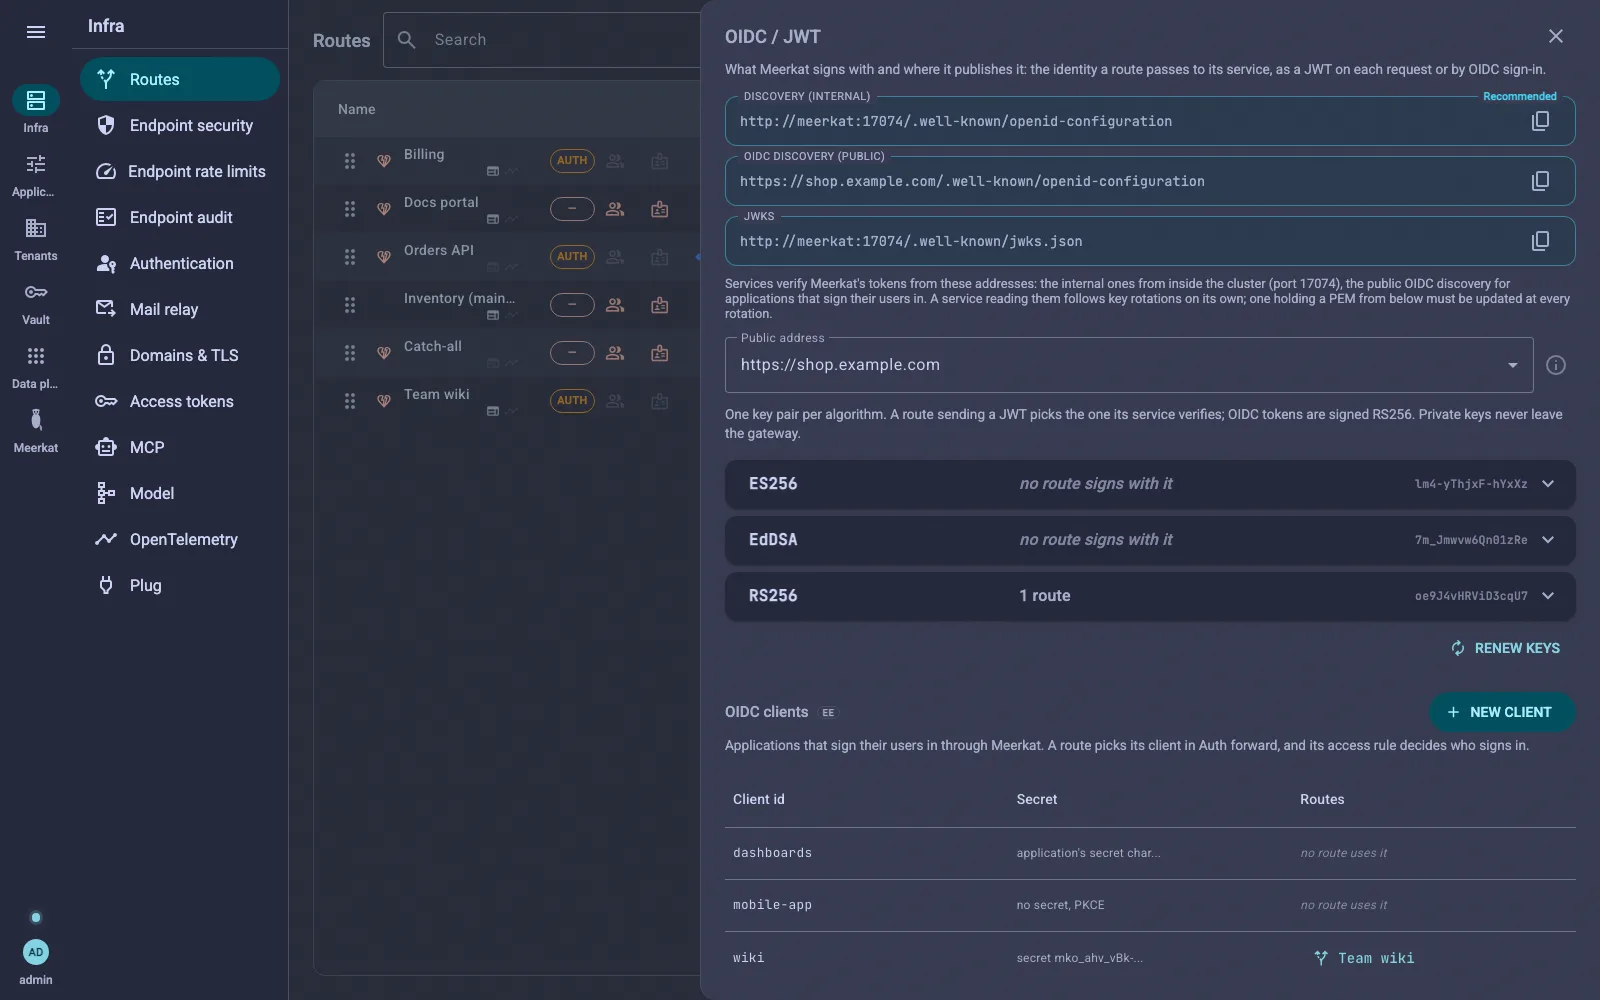Toggle the AUTH pill on the Orders API route
This screenshot has width=1600, height=1000.
pos(572,257)
